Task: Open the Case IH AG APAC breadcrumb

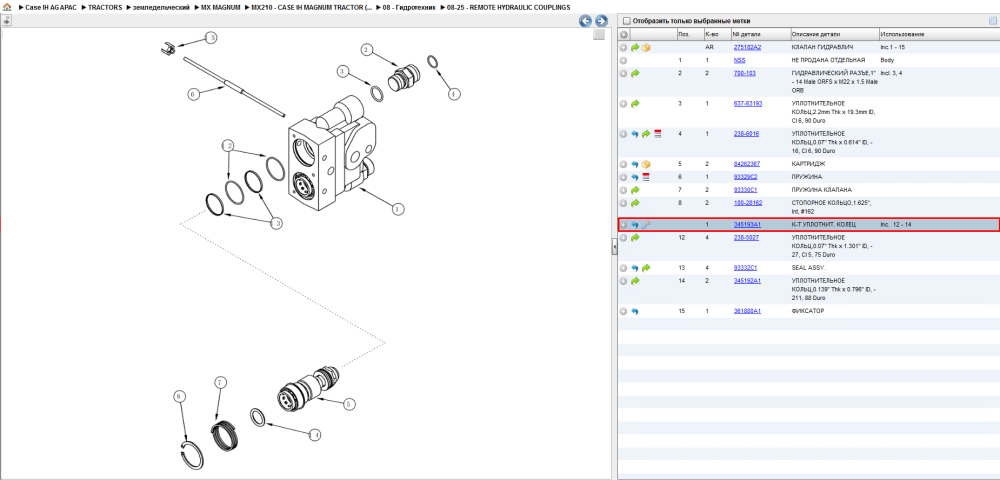Action: click(x=50, y=7)
